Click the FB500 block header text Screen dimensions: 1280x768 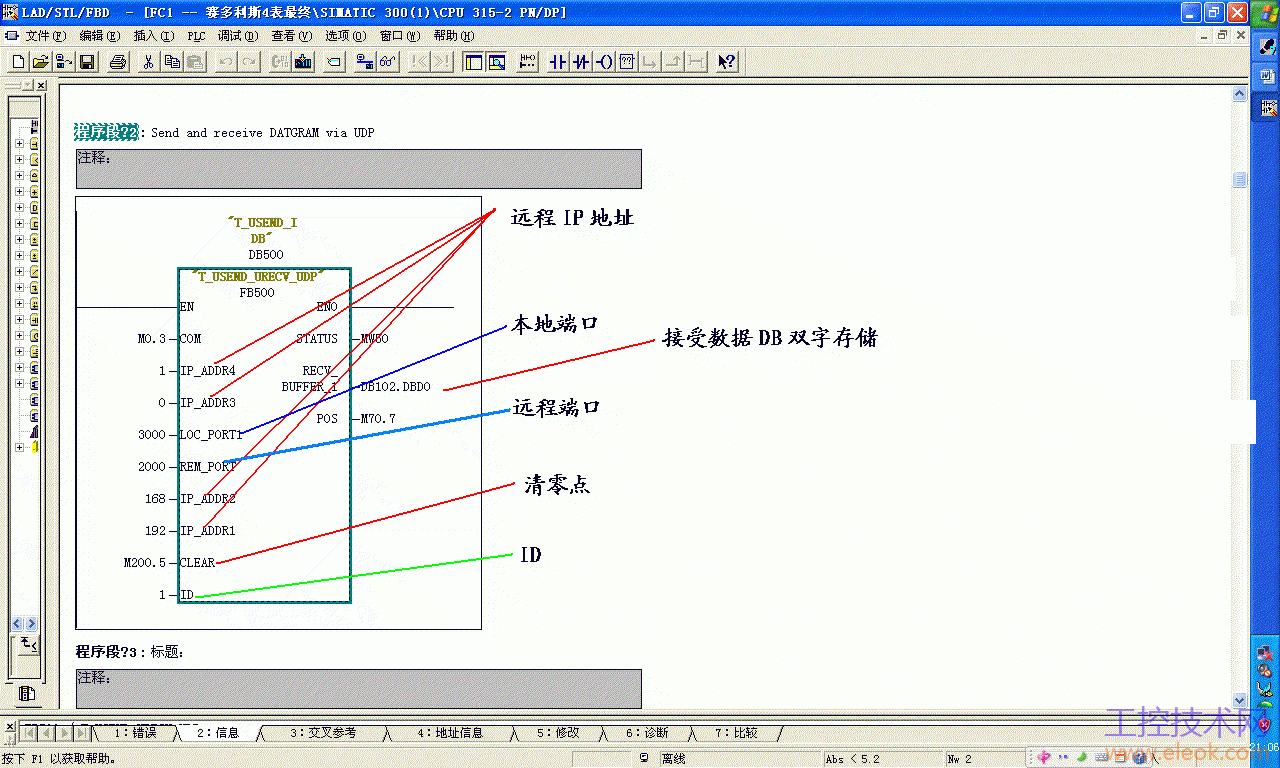pos(257,293)
